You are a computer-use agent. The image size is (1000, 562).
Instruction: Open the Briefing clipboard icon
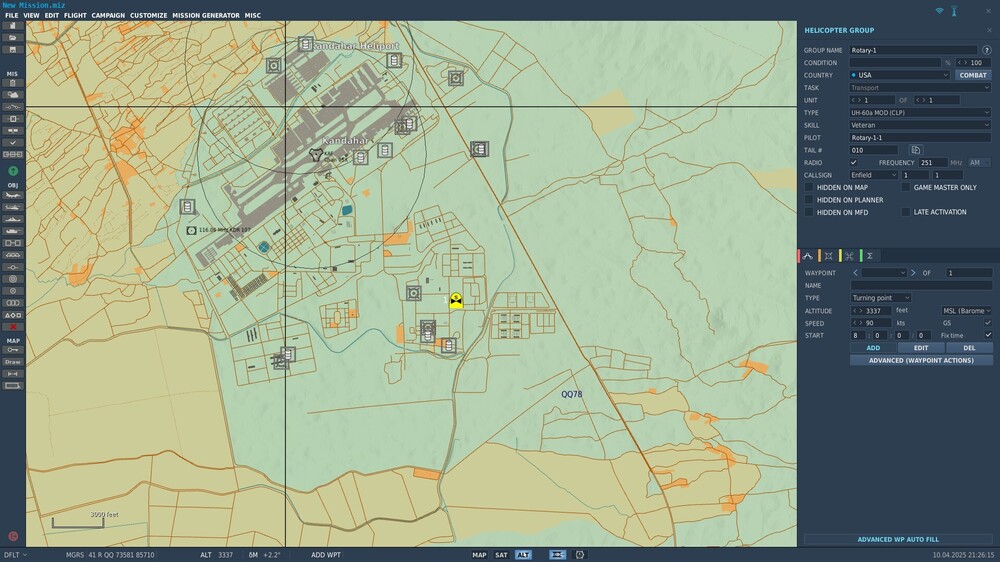pos(12,83)
